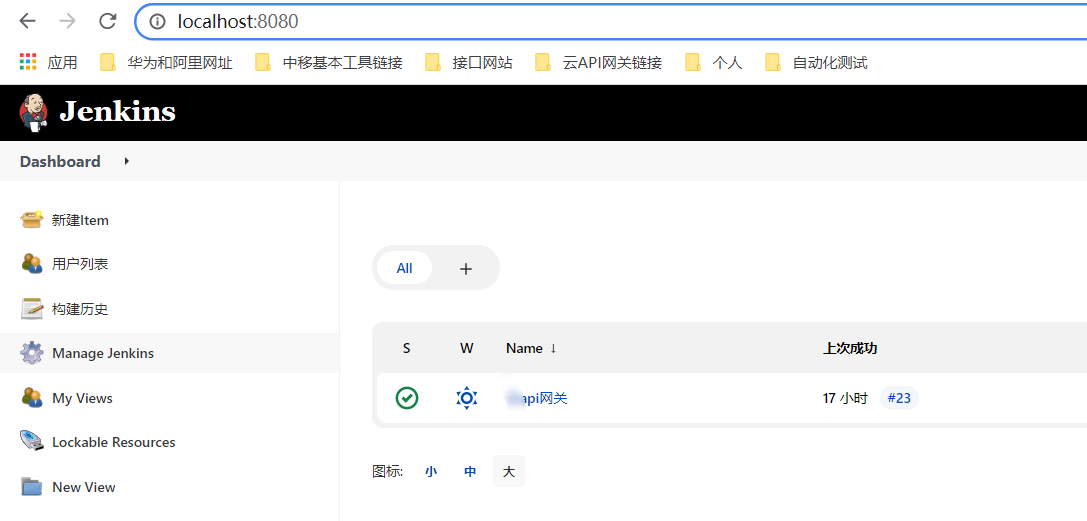Reload the page with the refresh icon

tap(107, 21)
